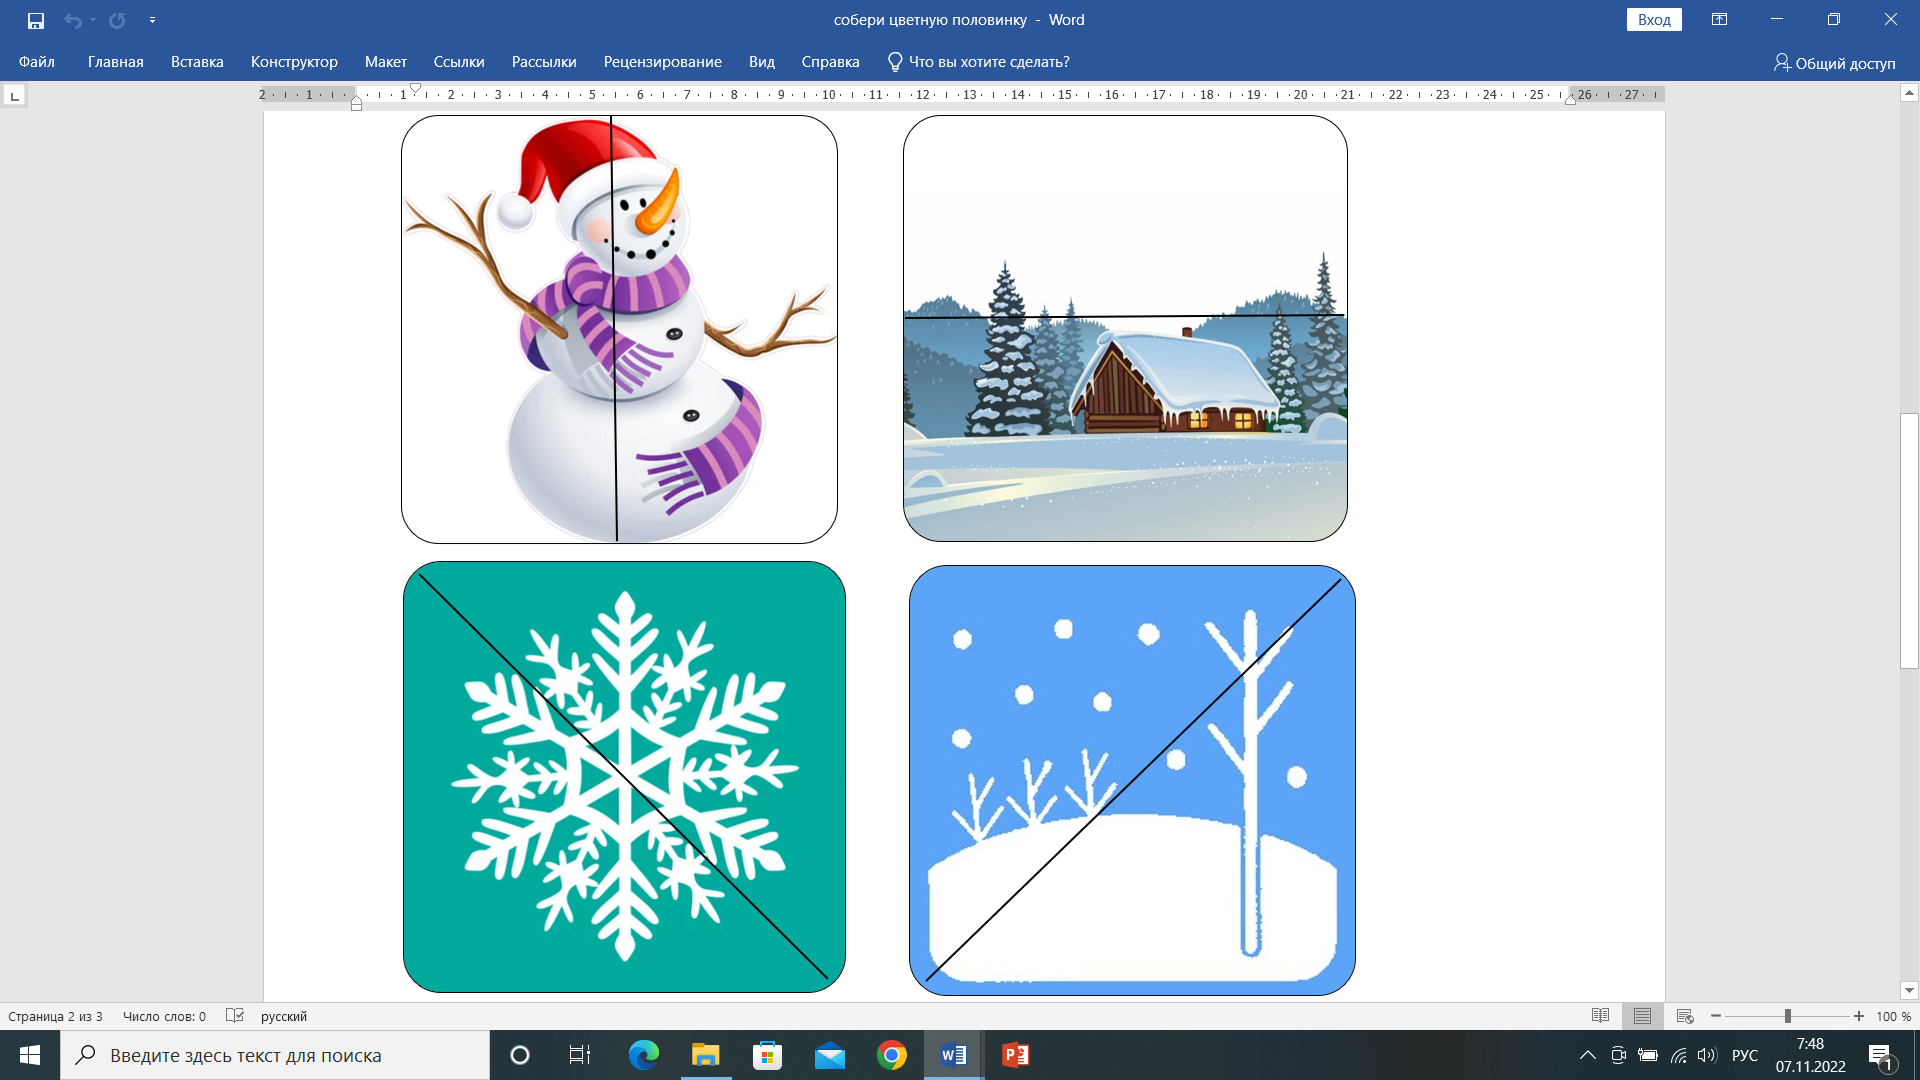Open the Рецензирование ribbon tab

(662, 62)
